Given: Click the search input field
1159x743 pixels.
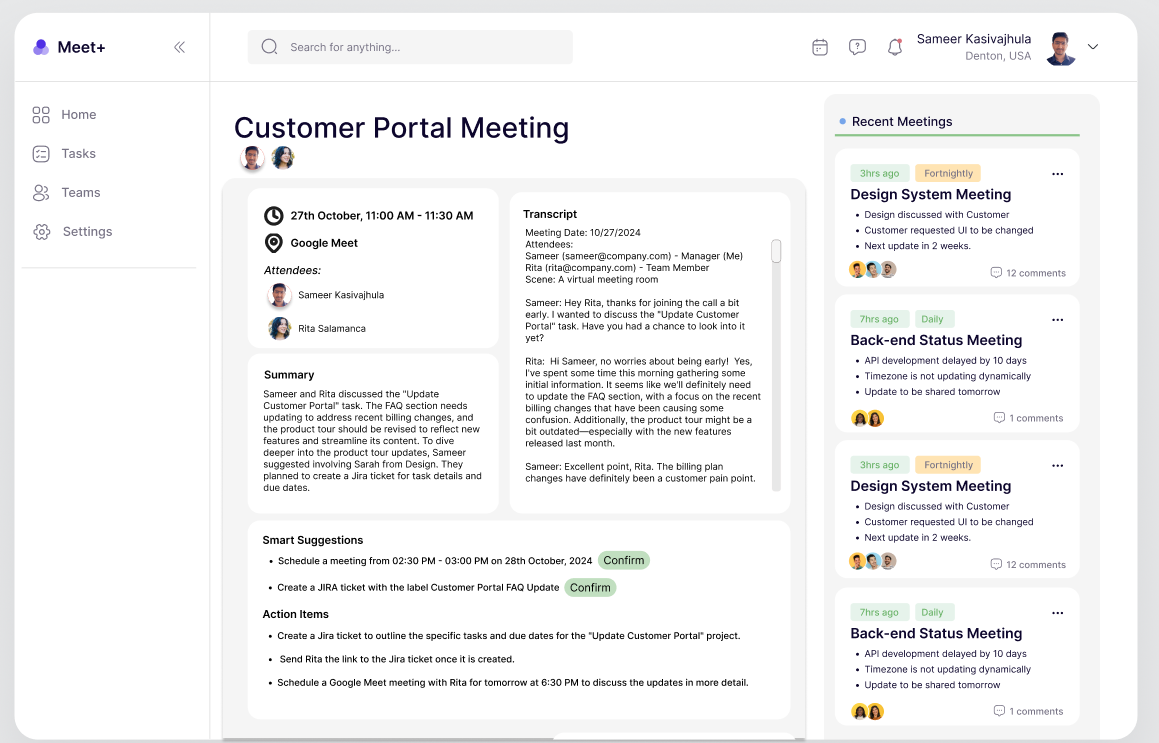Looking at the screenshot, I should point(410,46).
